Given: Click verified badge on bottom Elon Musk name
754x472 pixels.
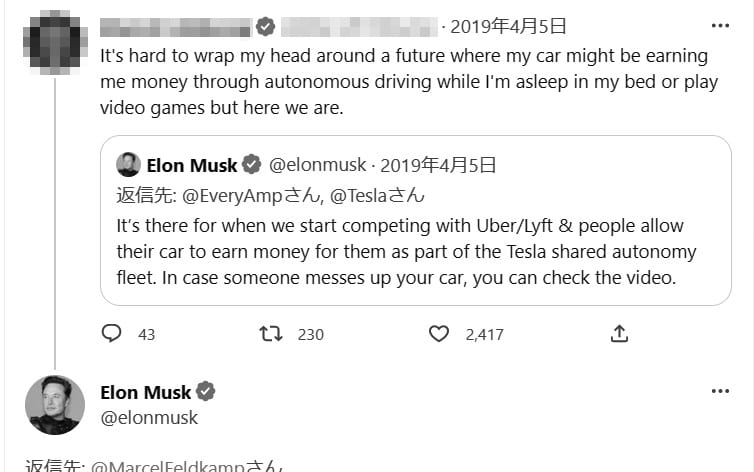Looking at the screenshot, I should (205, 392).
